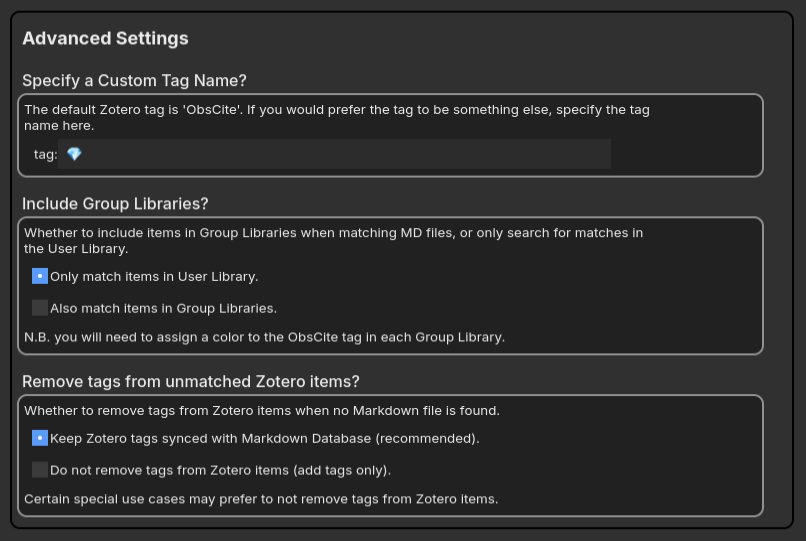
Task: Select 'Also match items in Group Libraries' radio
Action: click(40, 308)
